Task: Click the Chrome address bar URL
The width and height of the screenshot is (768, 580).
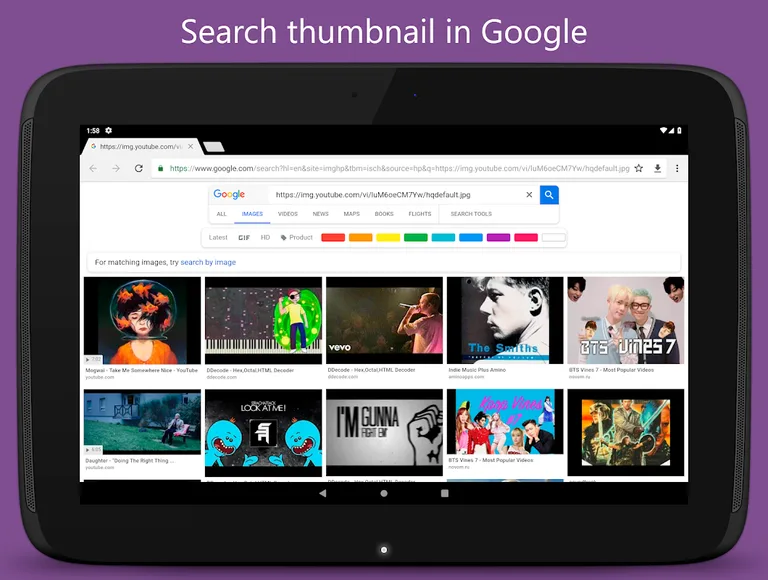Action: pos(399,169)
